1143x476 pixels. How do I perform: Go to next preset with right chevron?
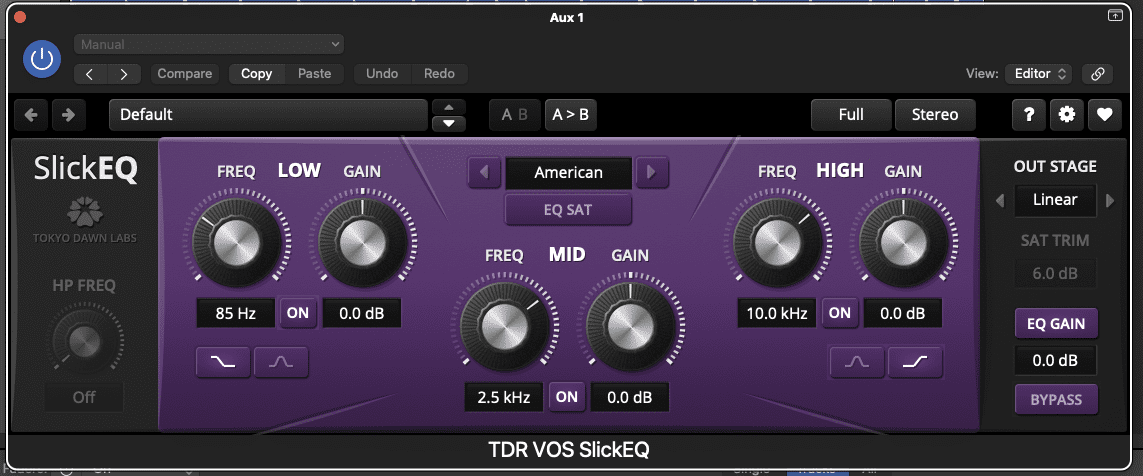pyautogui.click(x=125, y=74)
